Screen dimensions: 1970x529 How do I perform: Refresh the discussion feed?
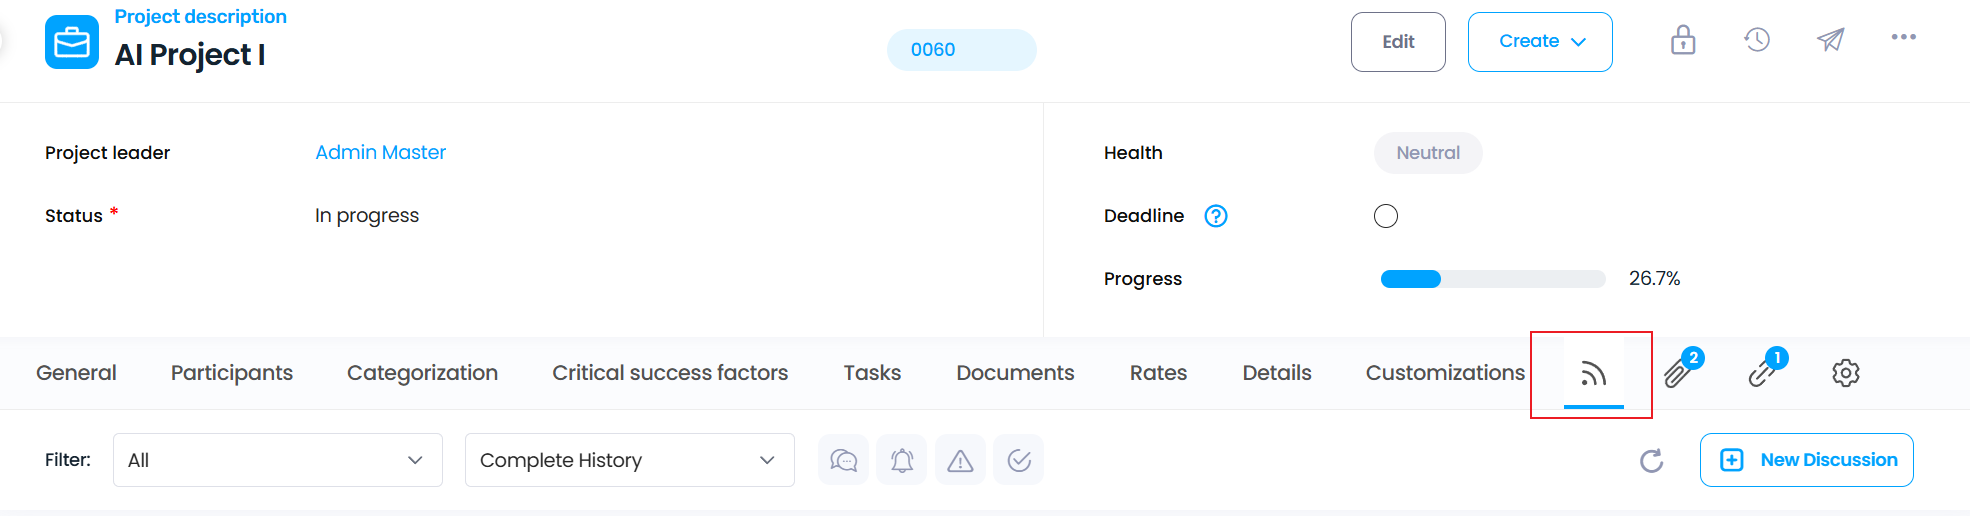[x=1652, y=460]
